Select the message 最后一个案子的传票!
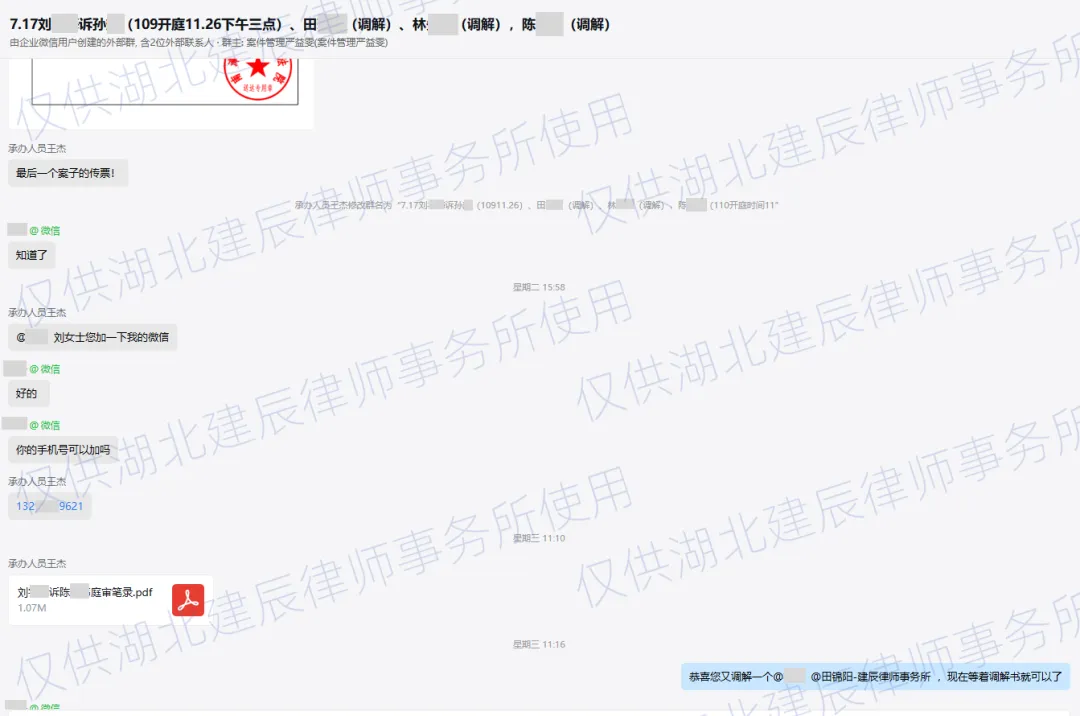This screenshot has width=1080, height=716. [68, 173]
